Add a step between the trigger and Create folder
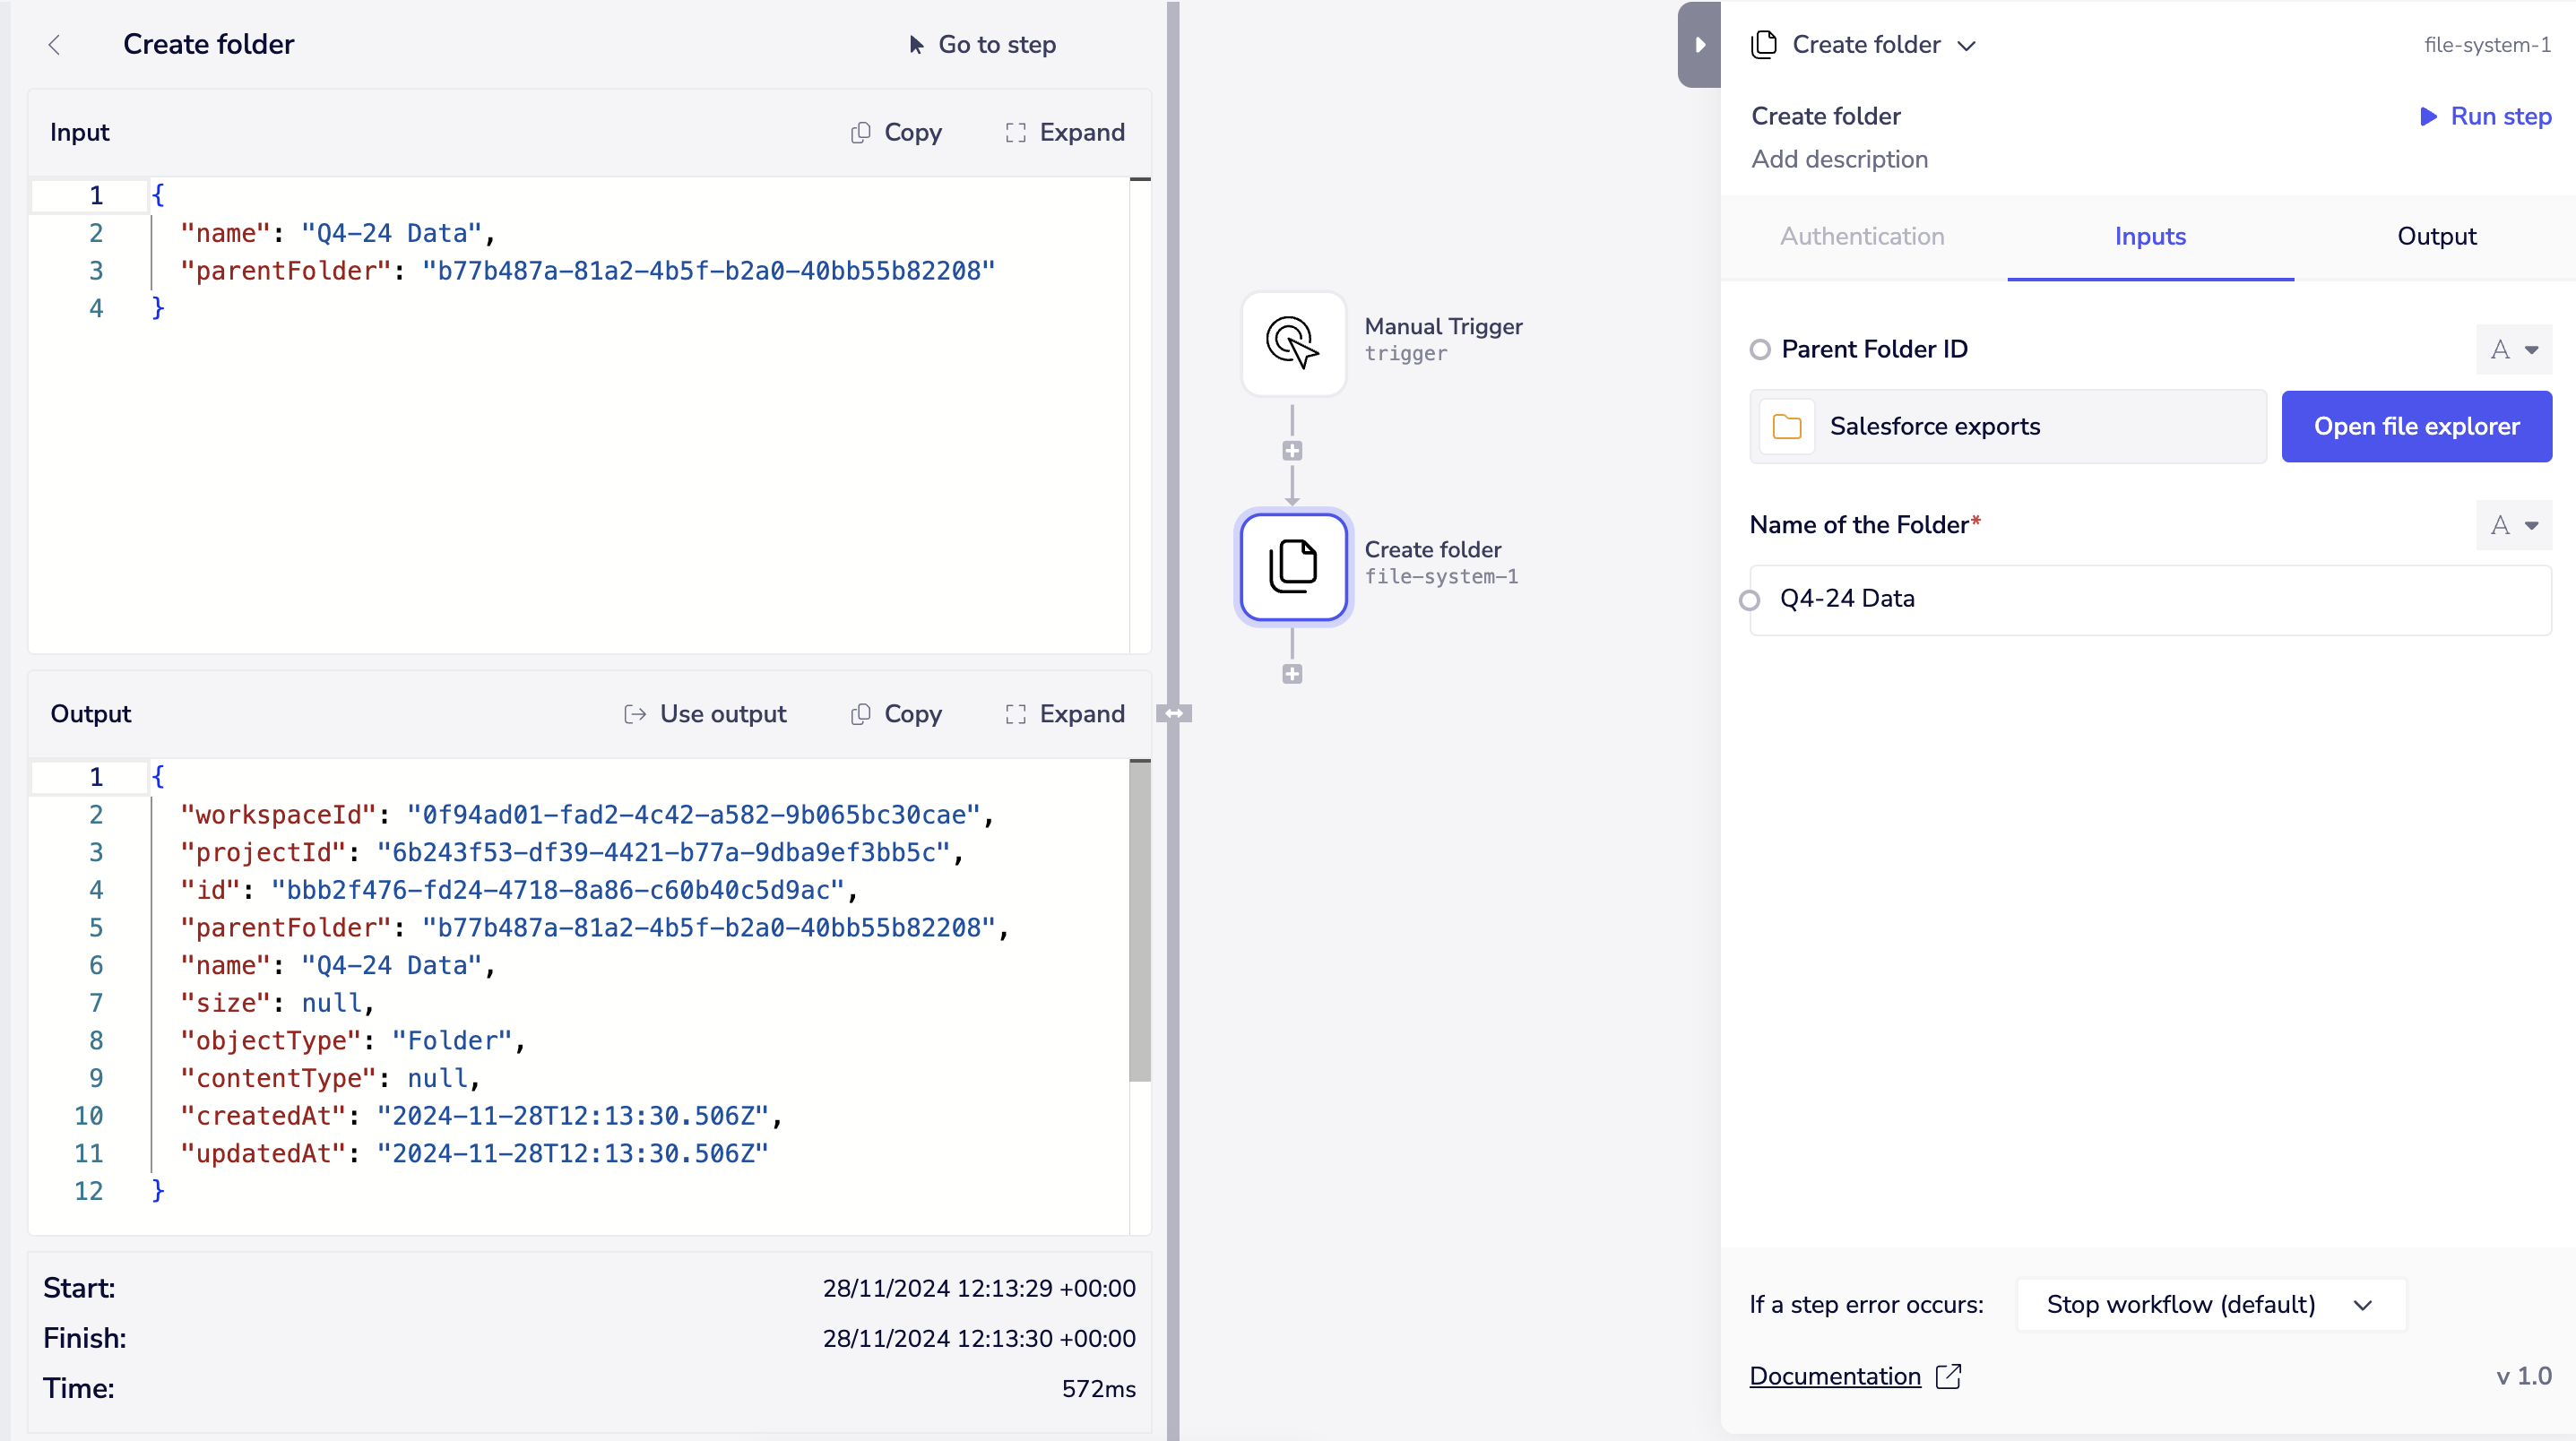This screenshot has height=1441, width=2576. coord(1292,451)
